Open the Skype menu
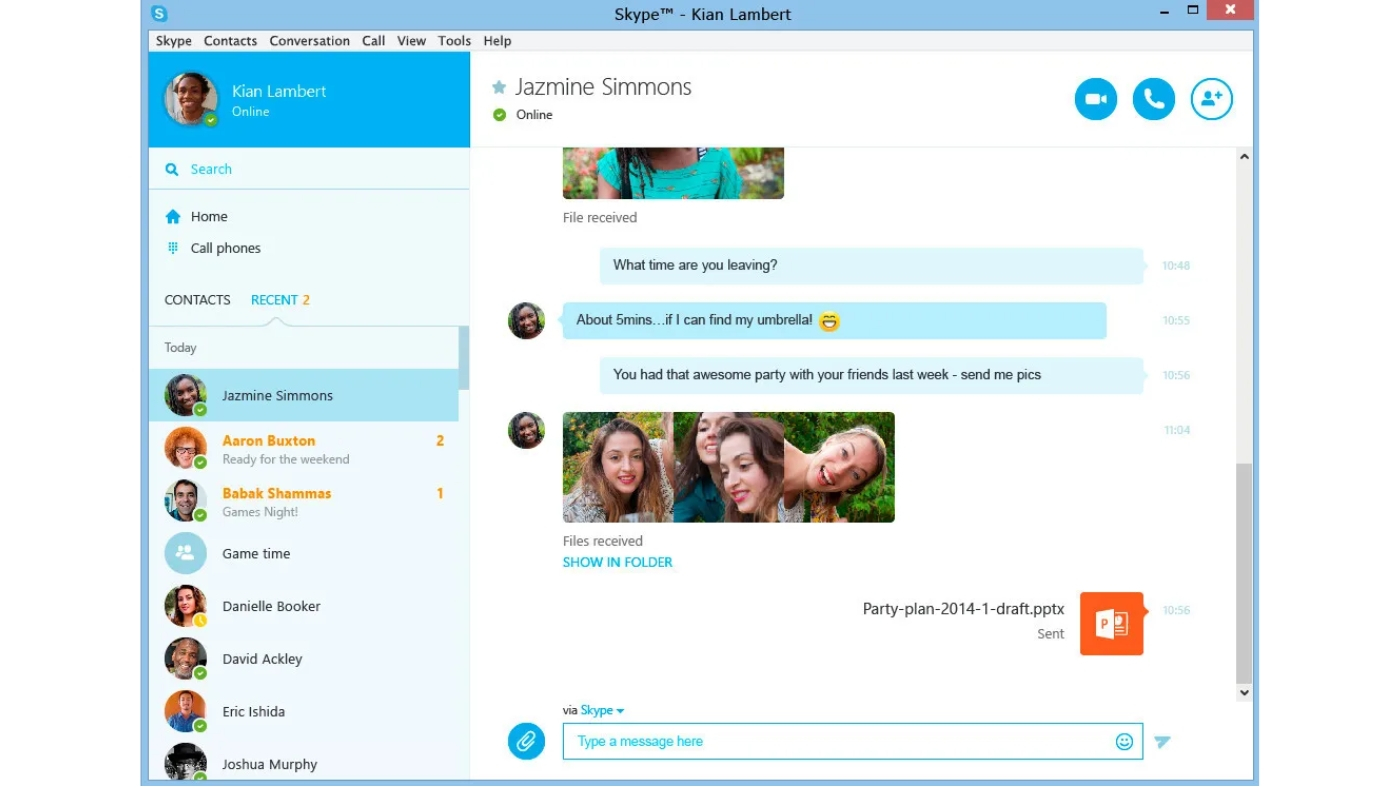This screenshot has width=1400, height=788. (173, 41)
